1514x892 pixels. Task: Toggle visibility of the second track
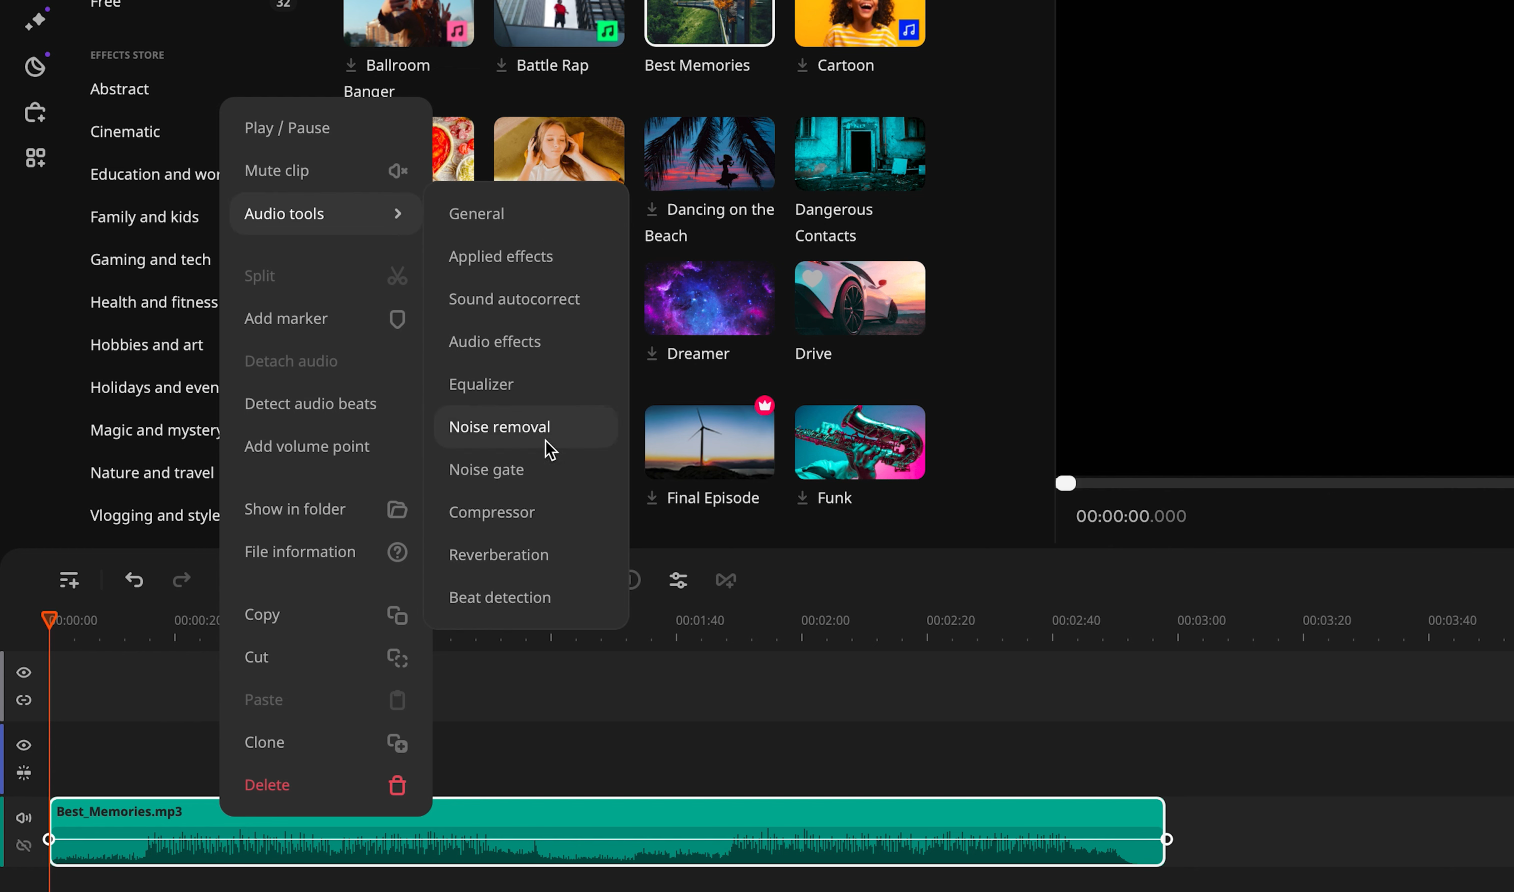point(24,745)
